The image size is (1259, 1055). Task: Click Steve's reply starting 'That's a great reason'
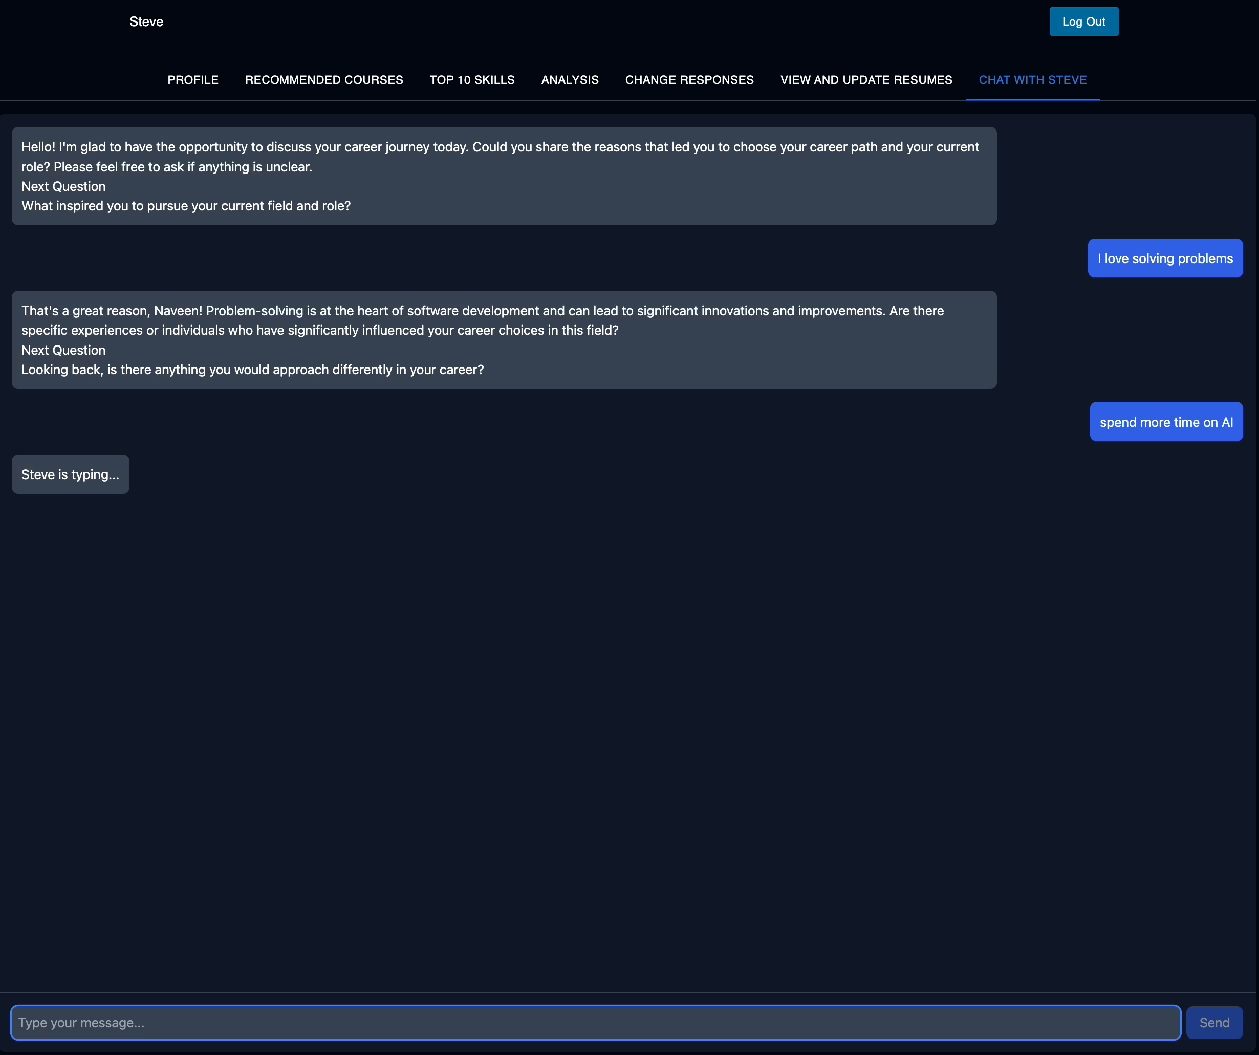click(482, 320)
